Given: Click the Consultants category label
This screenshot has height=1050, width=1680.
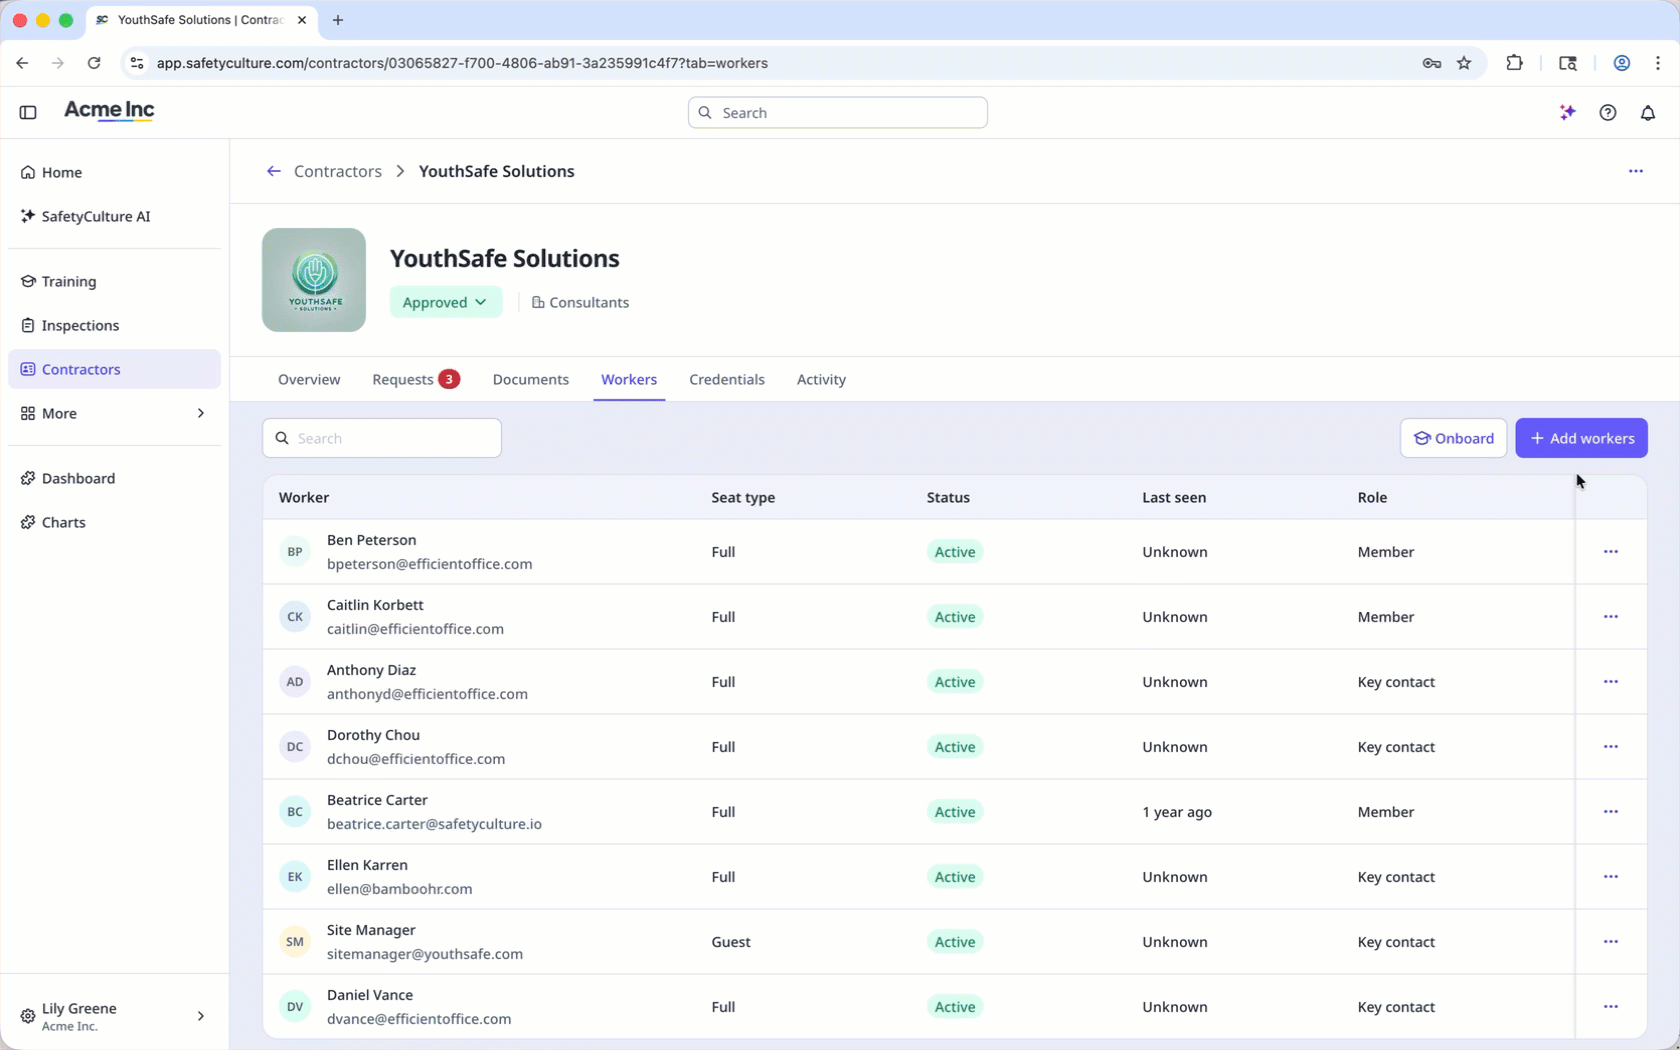Looking at the screenshot, I should 580,302.
